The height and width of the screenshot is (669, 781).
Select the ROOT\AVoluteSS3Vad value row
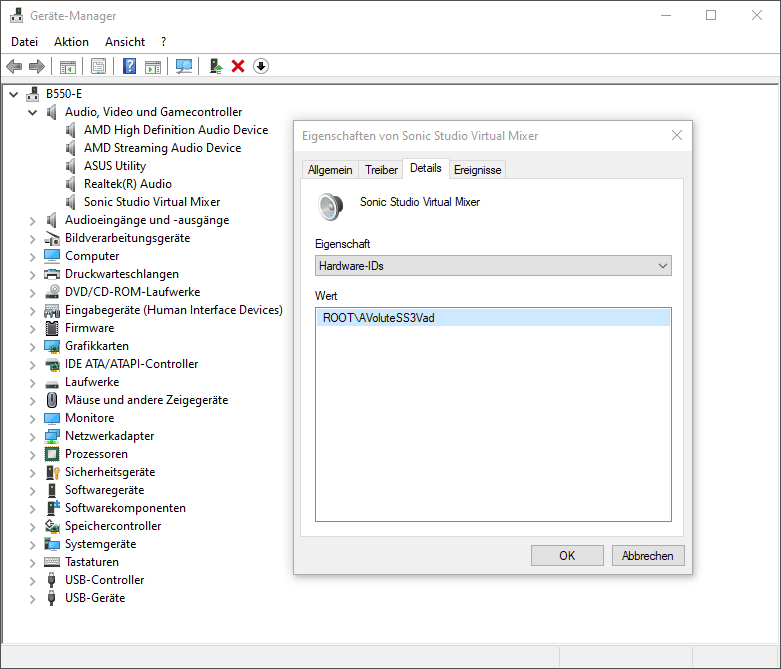(x=493, y=318)
